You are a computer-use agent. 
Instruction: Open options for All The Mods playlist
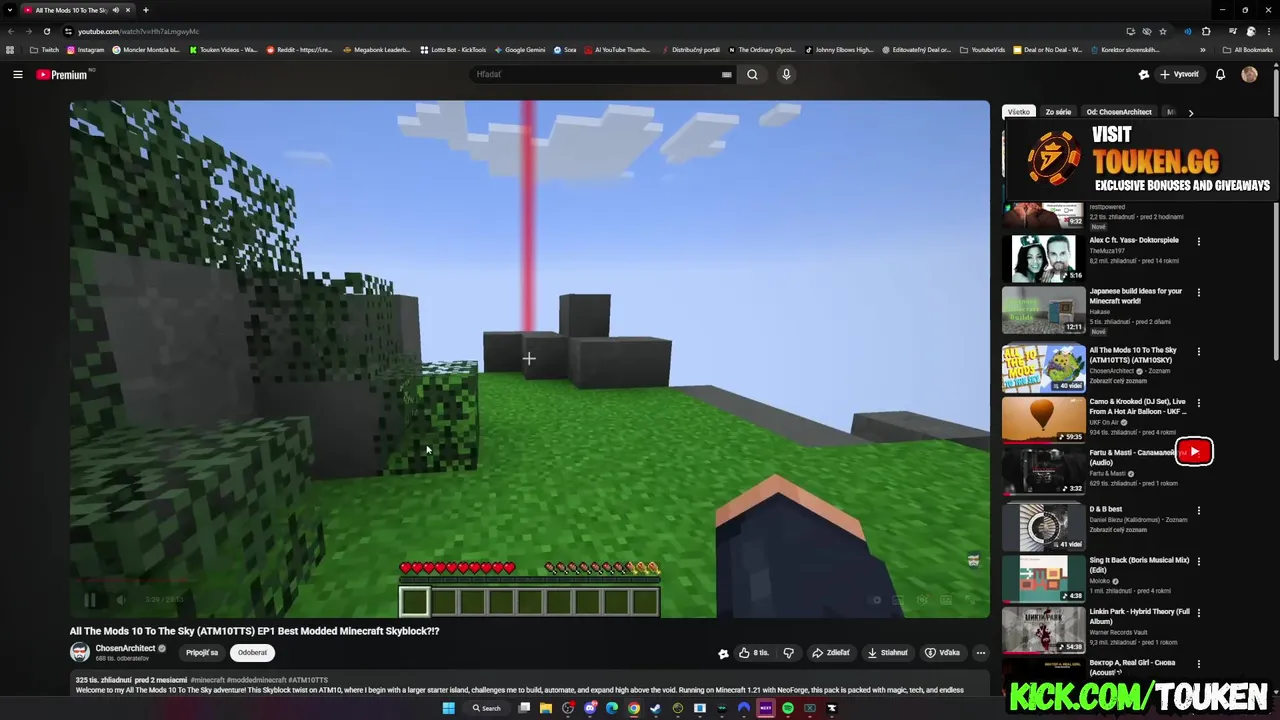1198,351
